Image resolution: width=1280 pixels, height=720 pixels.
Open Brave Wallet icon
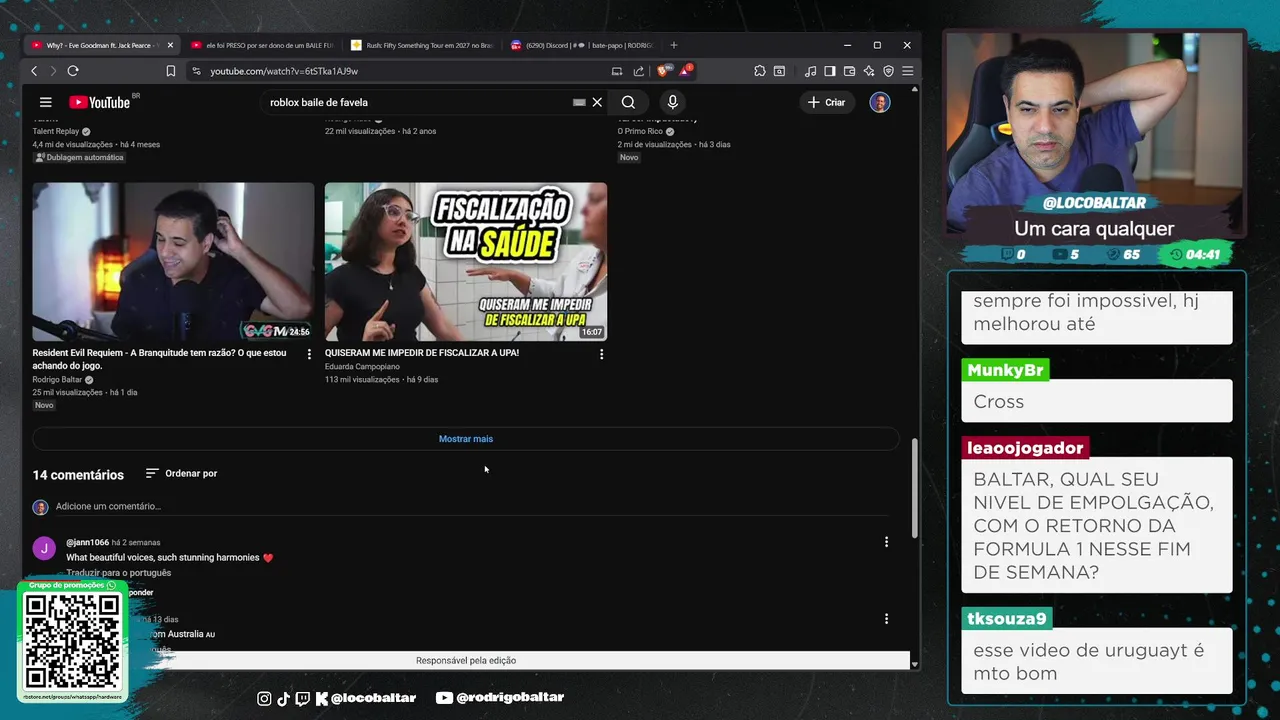849,71
